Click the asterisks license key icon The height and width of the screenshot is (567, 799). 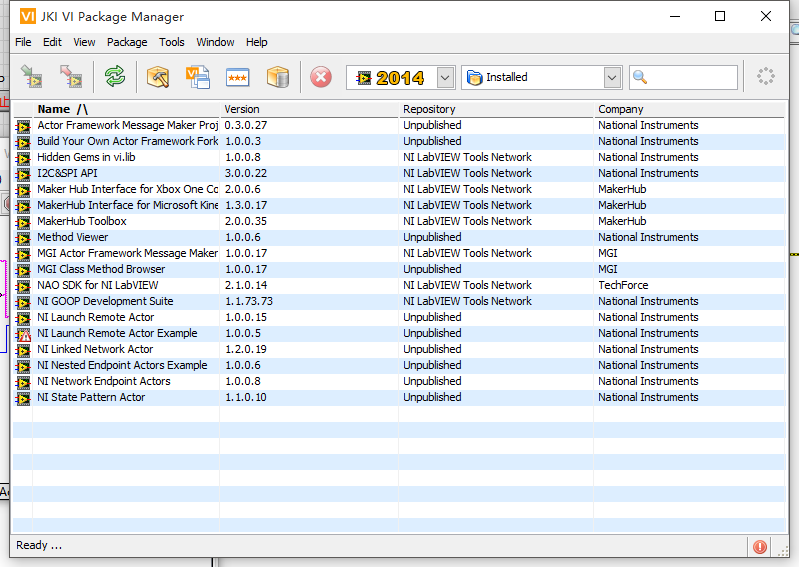(x=237, y=77)
